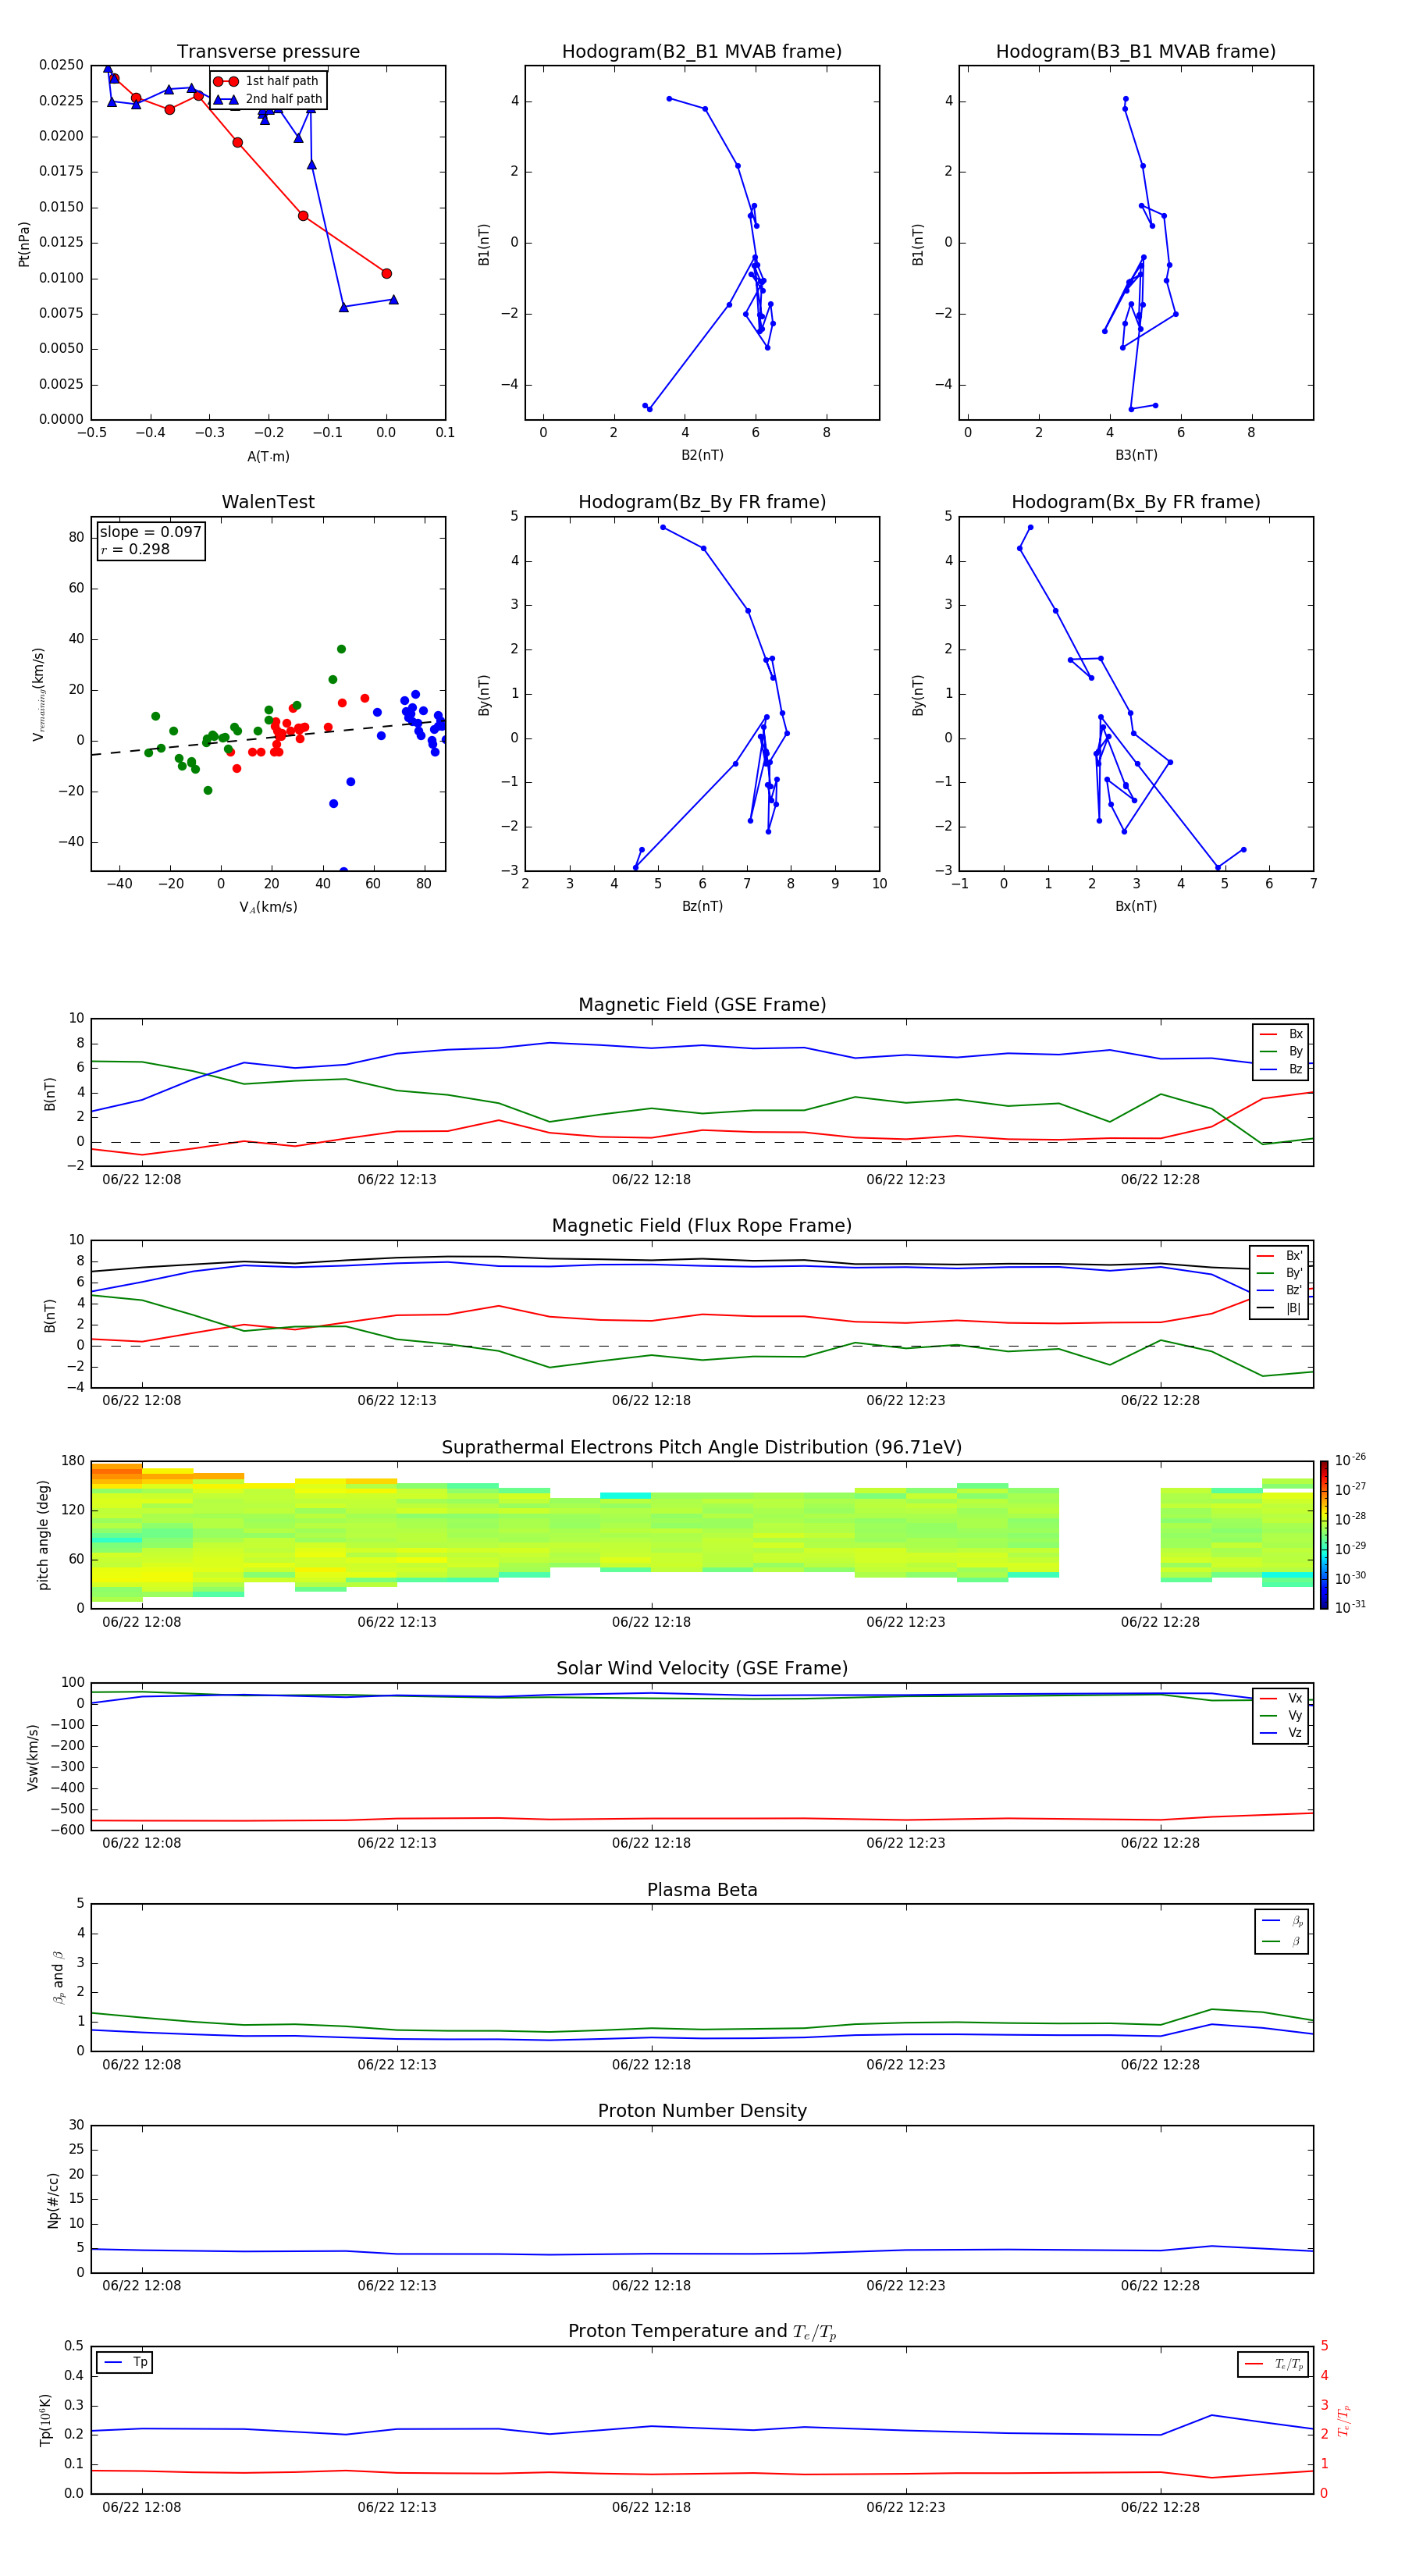Click the 10^-31 colorbar tick label
The width and height of the screenshot is (1405, 2576).
coord(1350,1607)
